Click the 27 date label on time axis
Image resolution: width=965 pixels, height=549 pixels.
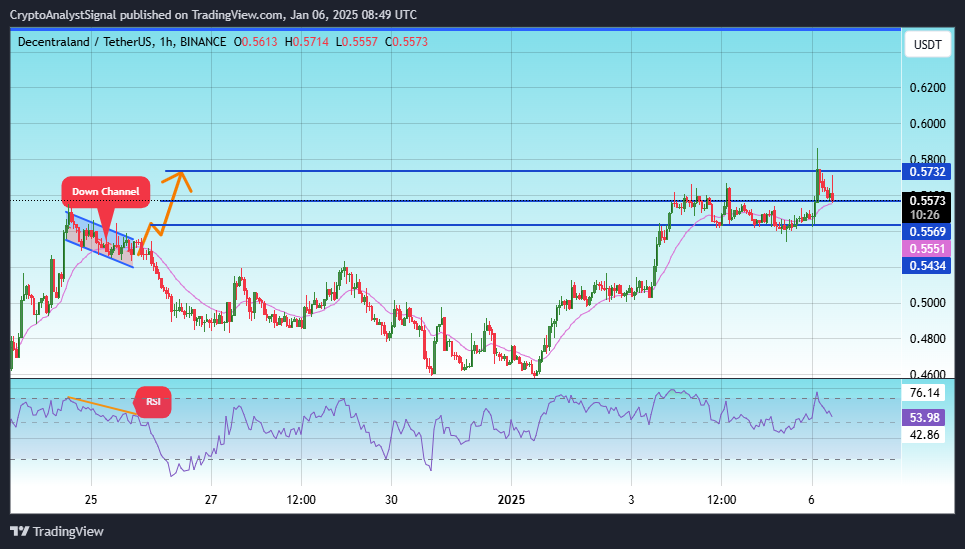click(211, 500)
